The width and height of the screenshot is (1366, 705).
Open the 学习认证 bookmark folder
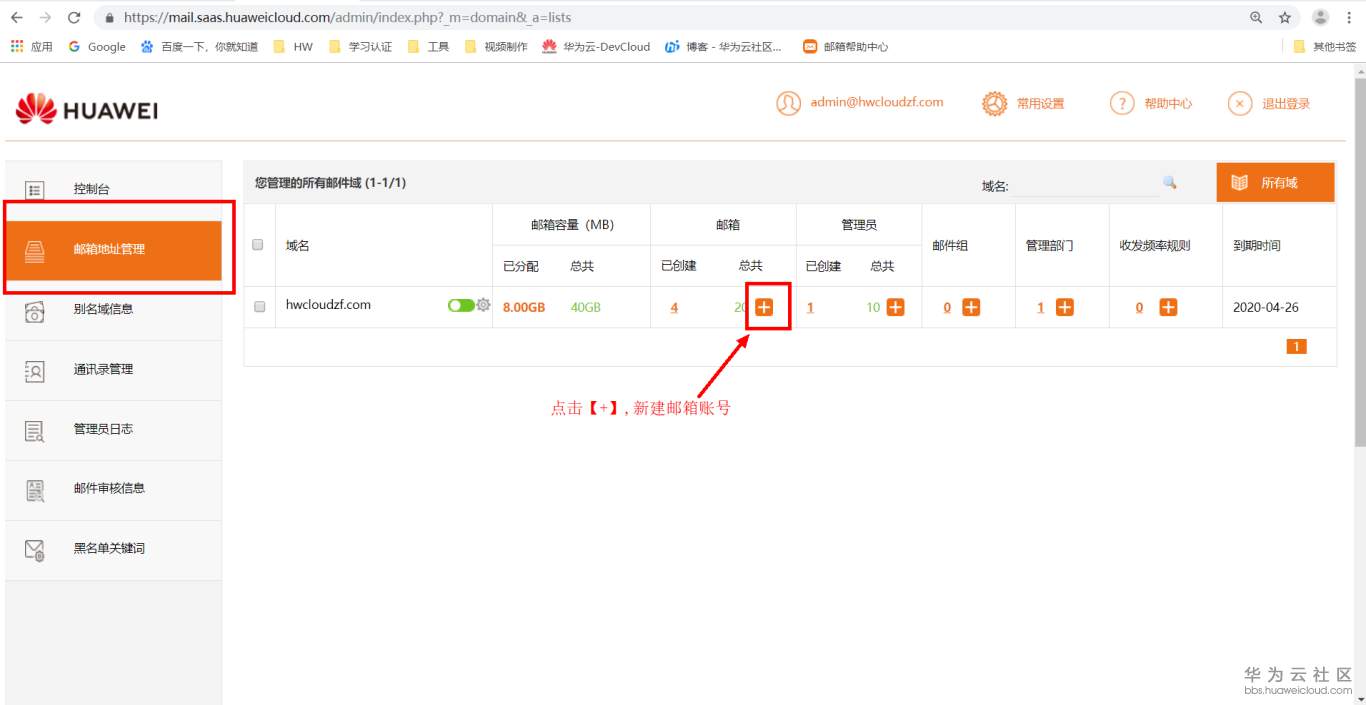click(x=360, y=46)
